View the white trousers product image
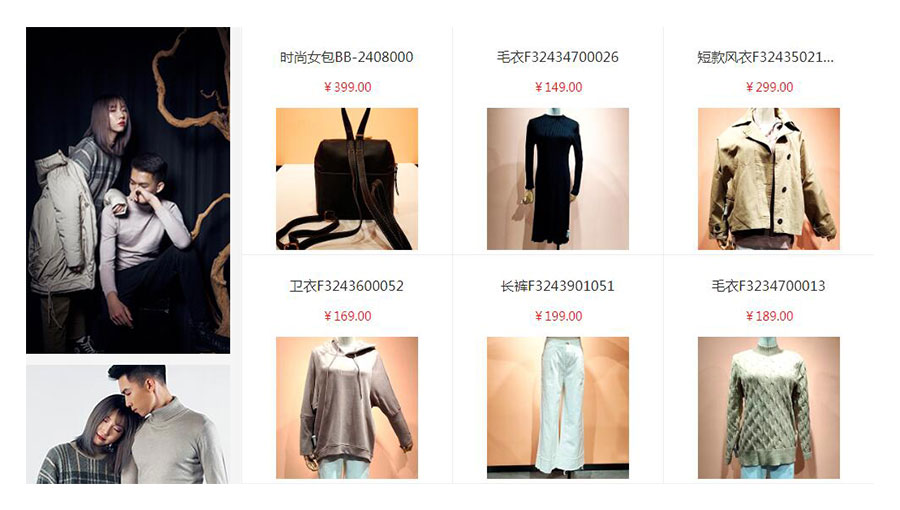Screen dimensions: 900x510 (557, 407)
